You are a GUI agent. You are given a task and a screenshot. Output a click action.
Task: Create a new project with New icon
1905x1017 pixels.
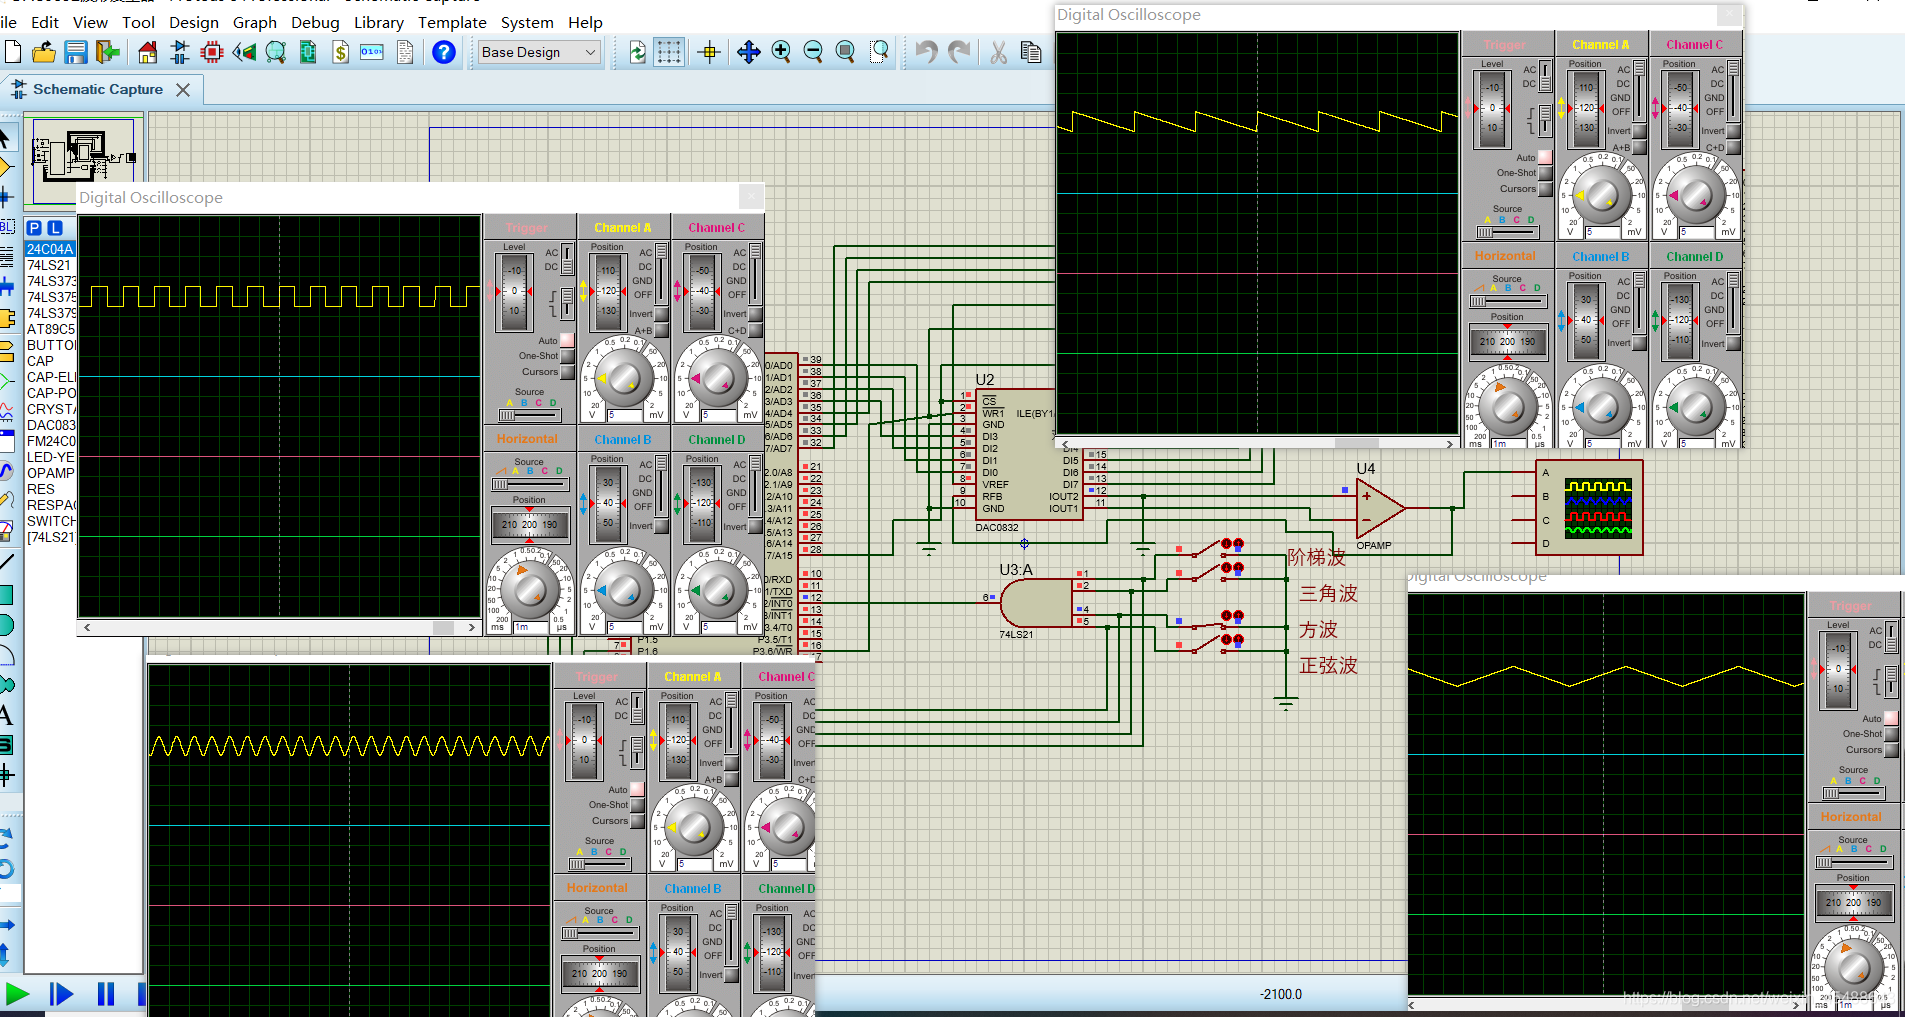click(13, 52)
